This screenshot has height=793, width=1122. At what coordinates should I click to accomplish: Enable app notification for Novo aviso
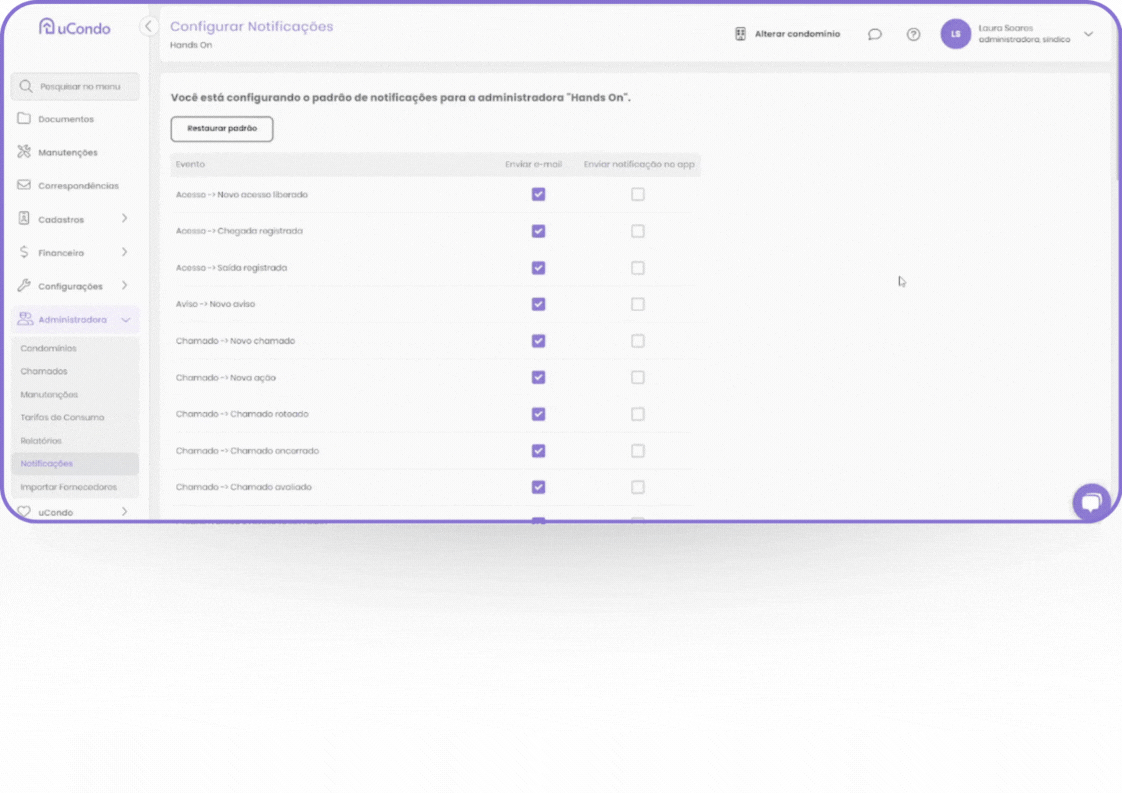[x=637, y=304]
